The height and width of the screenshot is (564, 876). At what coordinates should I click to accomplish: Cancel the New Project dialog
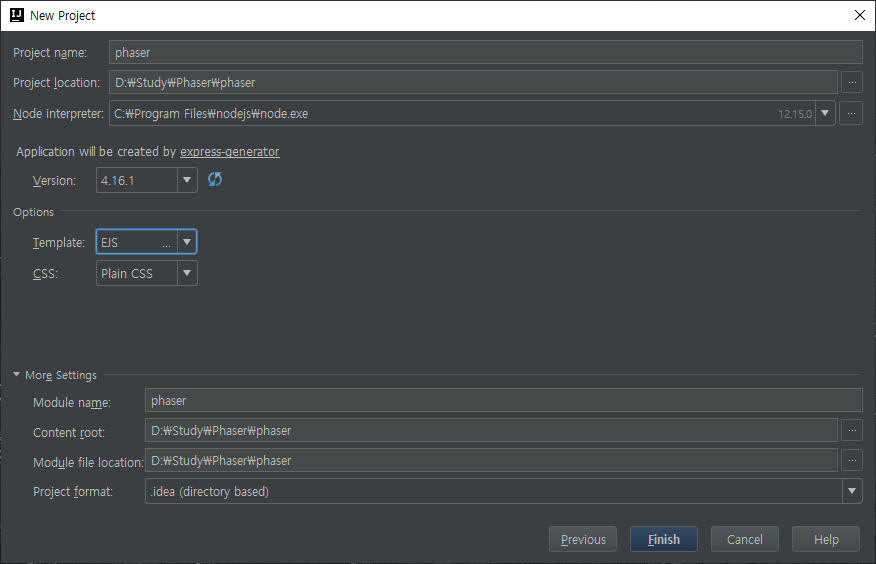(745, 539)
